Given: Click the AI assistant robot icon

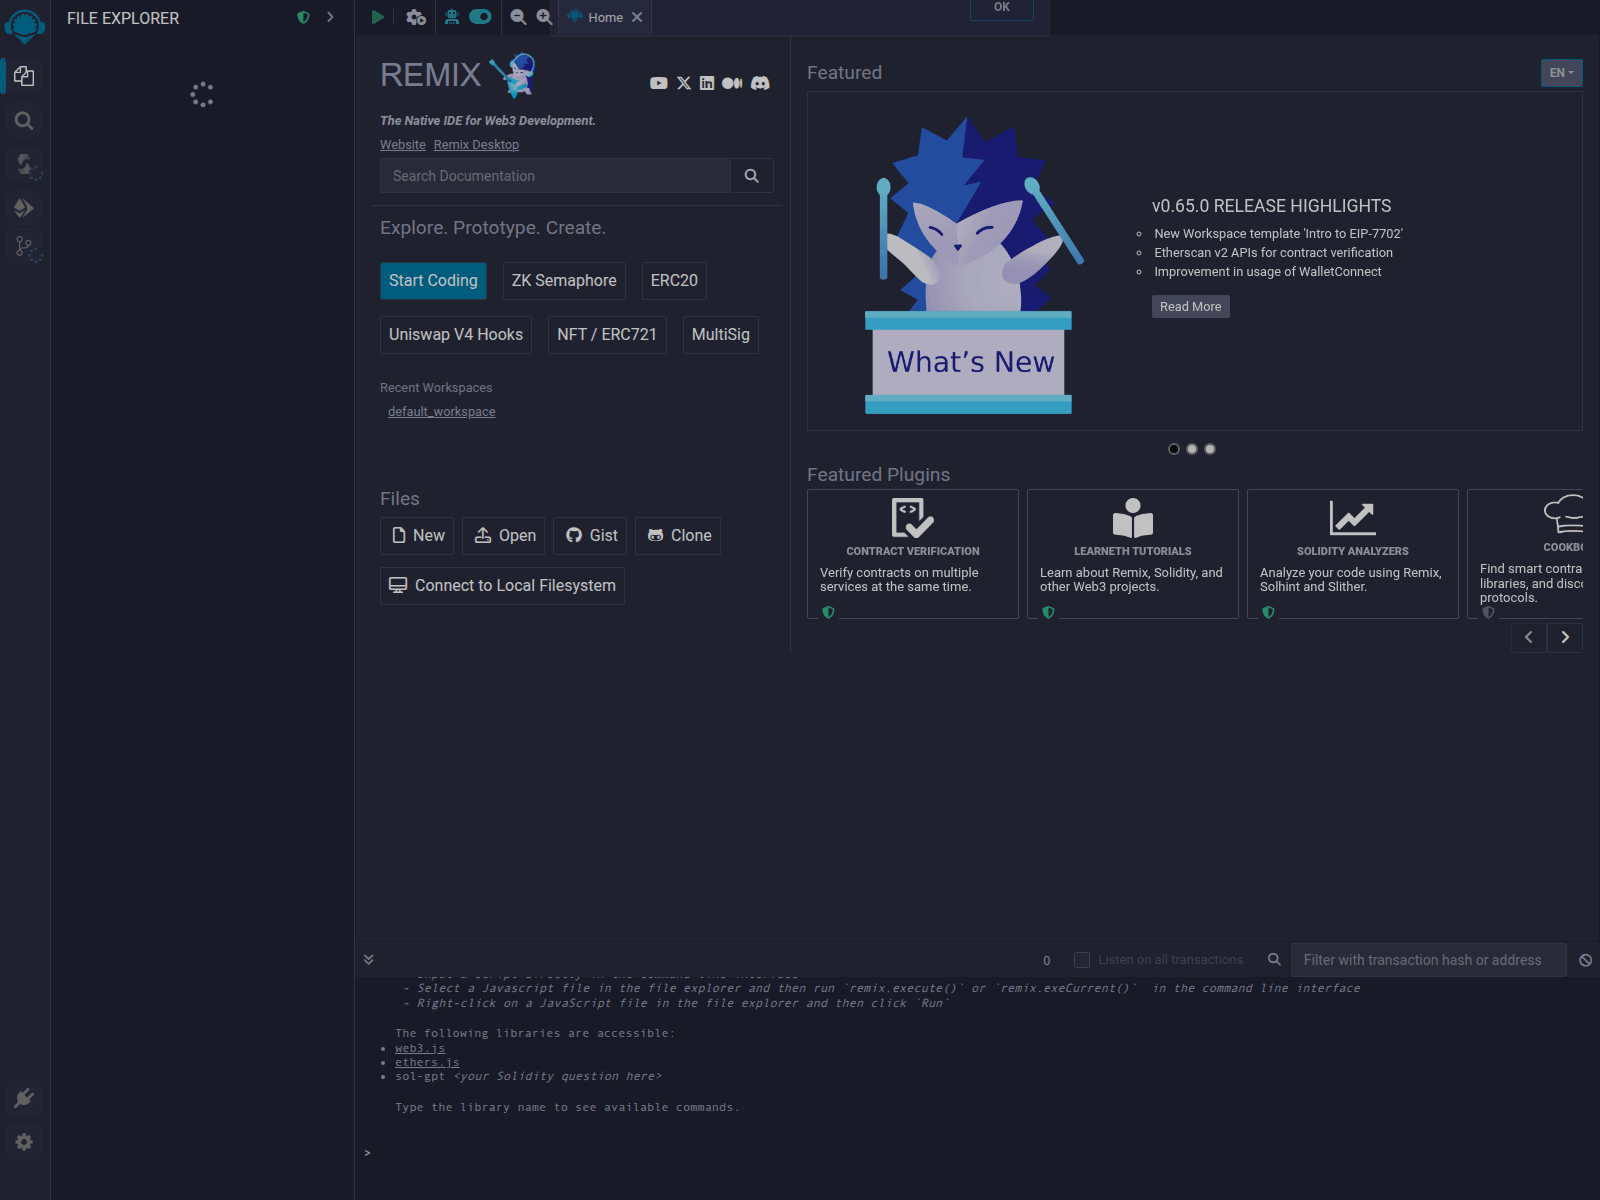Looking at the screenshot, I should [452, 17].
